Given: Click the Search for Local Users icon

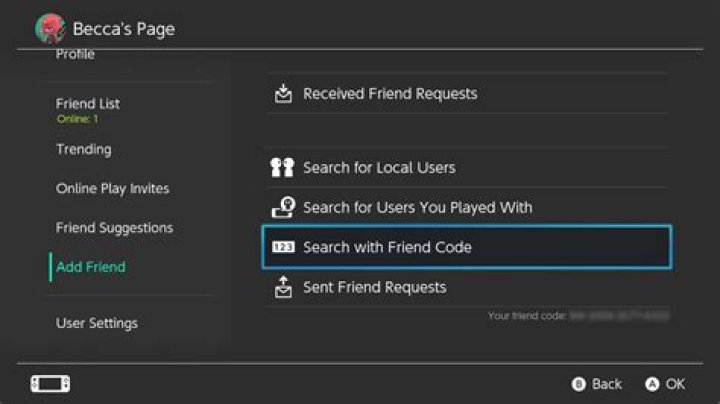Looking at the screenshot, I should (x=282, y=168).
